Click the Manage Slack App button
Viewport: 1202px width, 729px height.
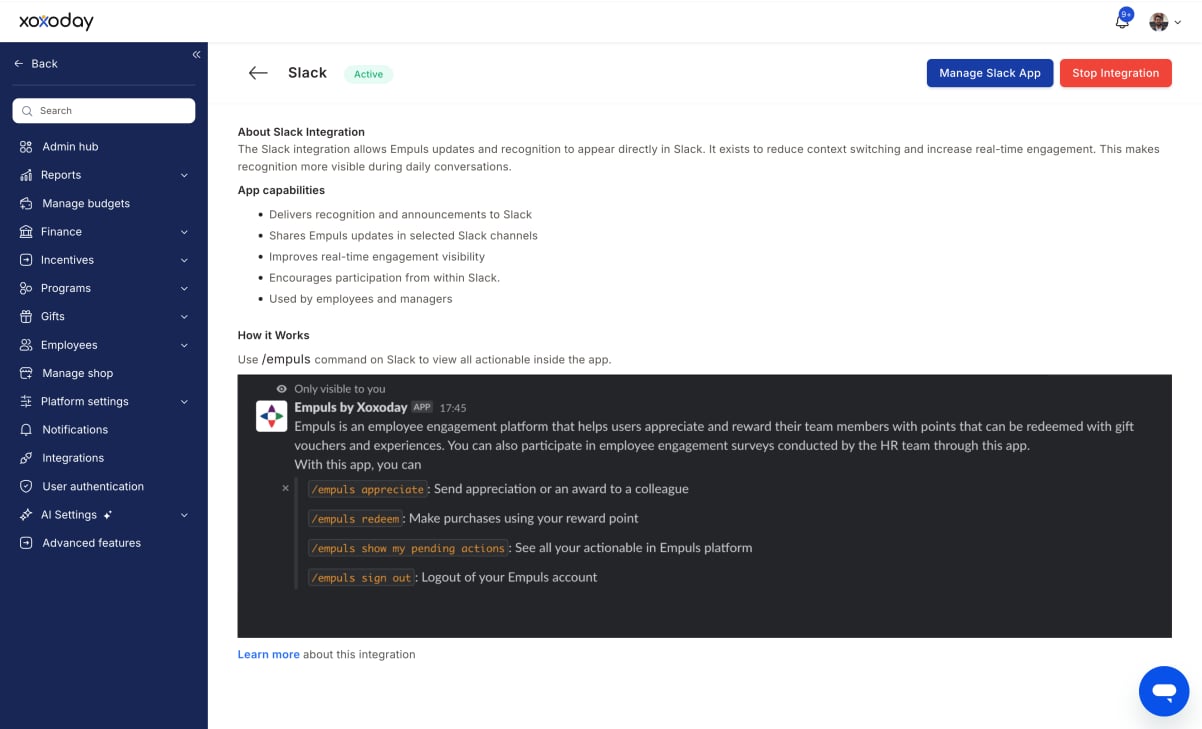point(989,73)
